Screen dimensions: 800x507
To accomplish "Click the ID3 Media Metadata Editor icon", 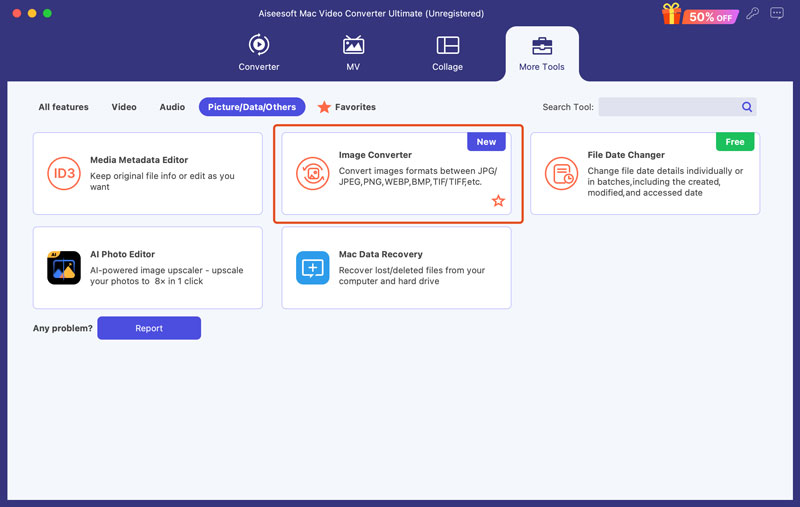I will [x=64, y=173].
